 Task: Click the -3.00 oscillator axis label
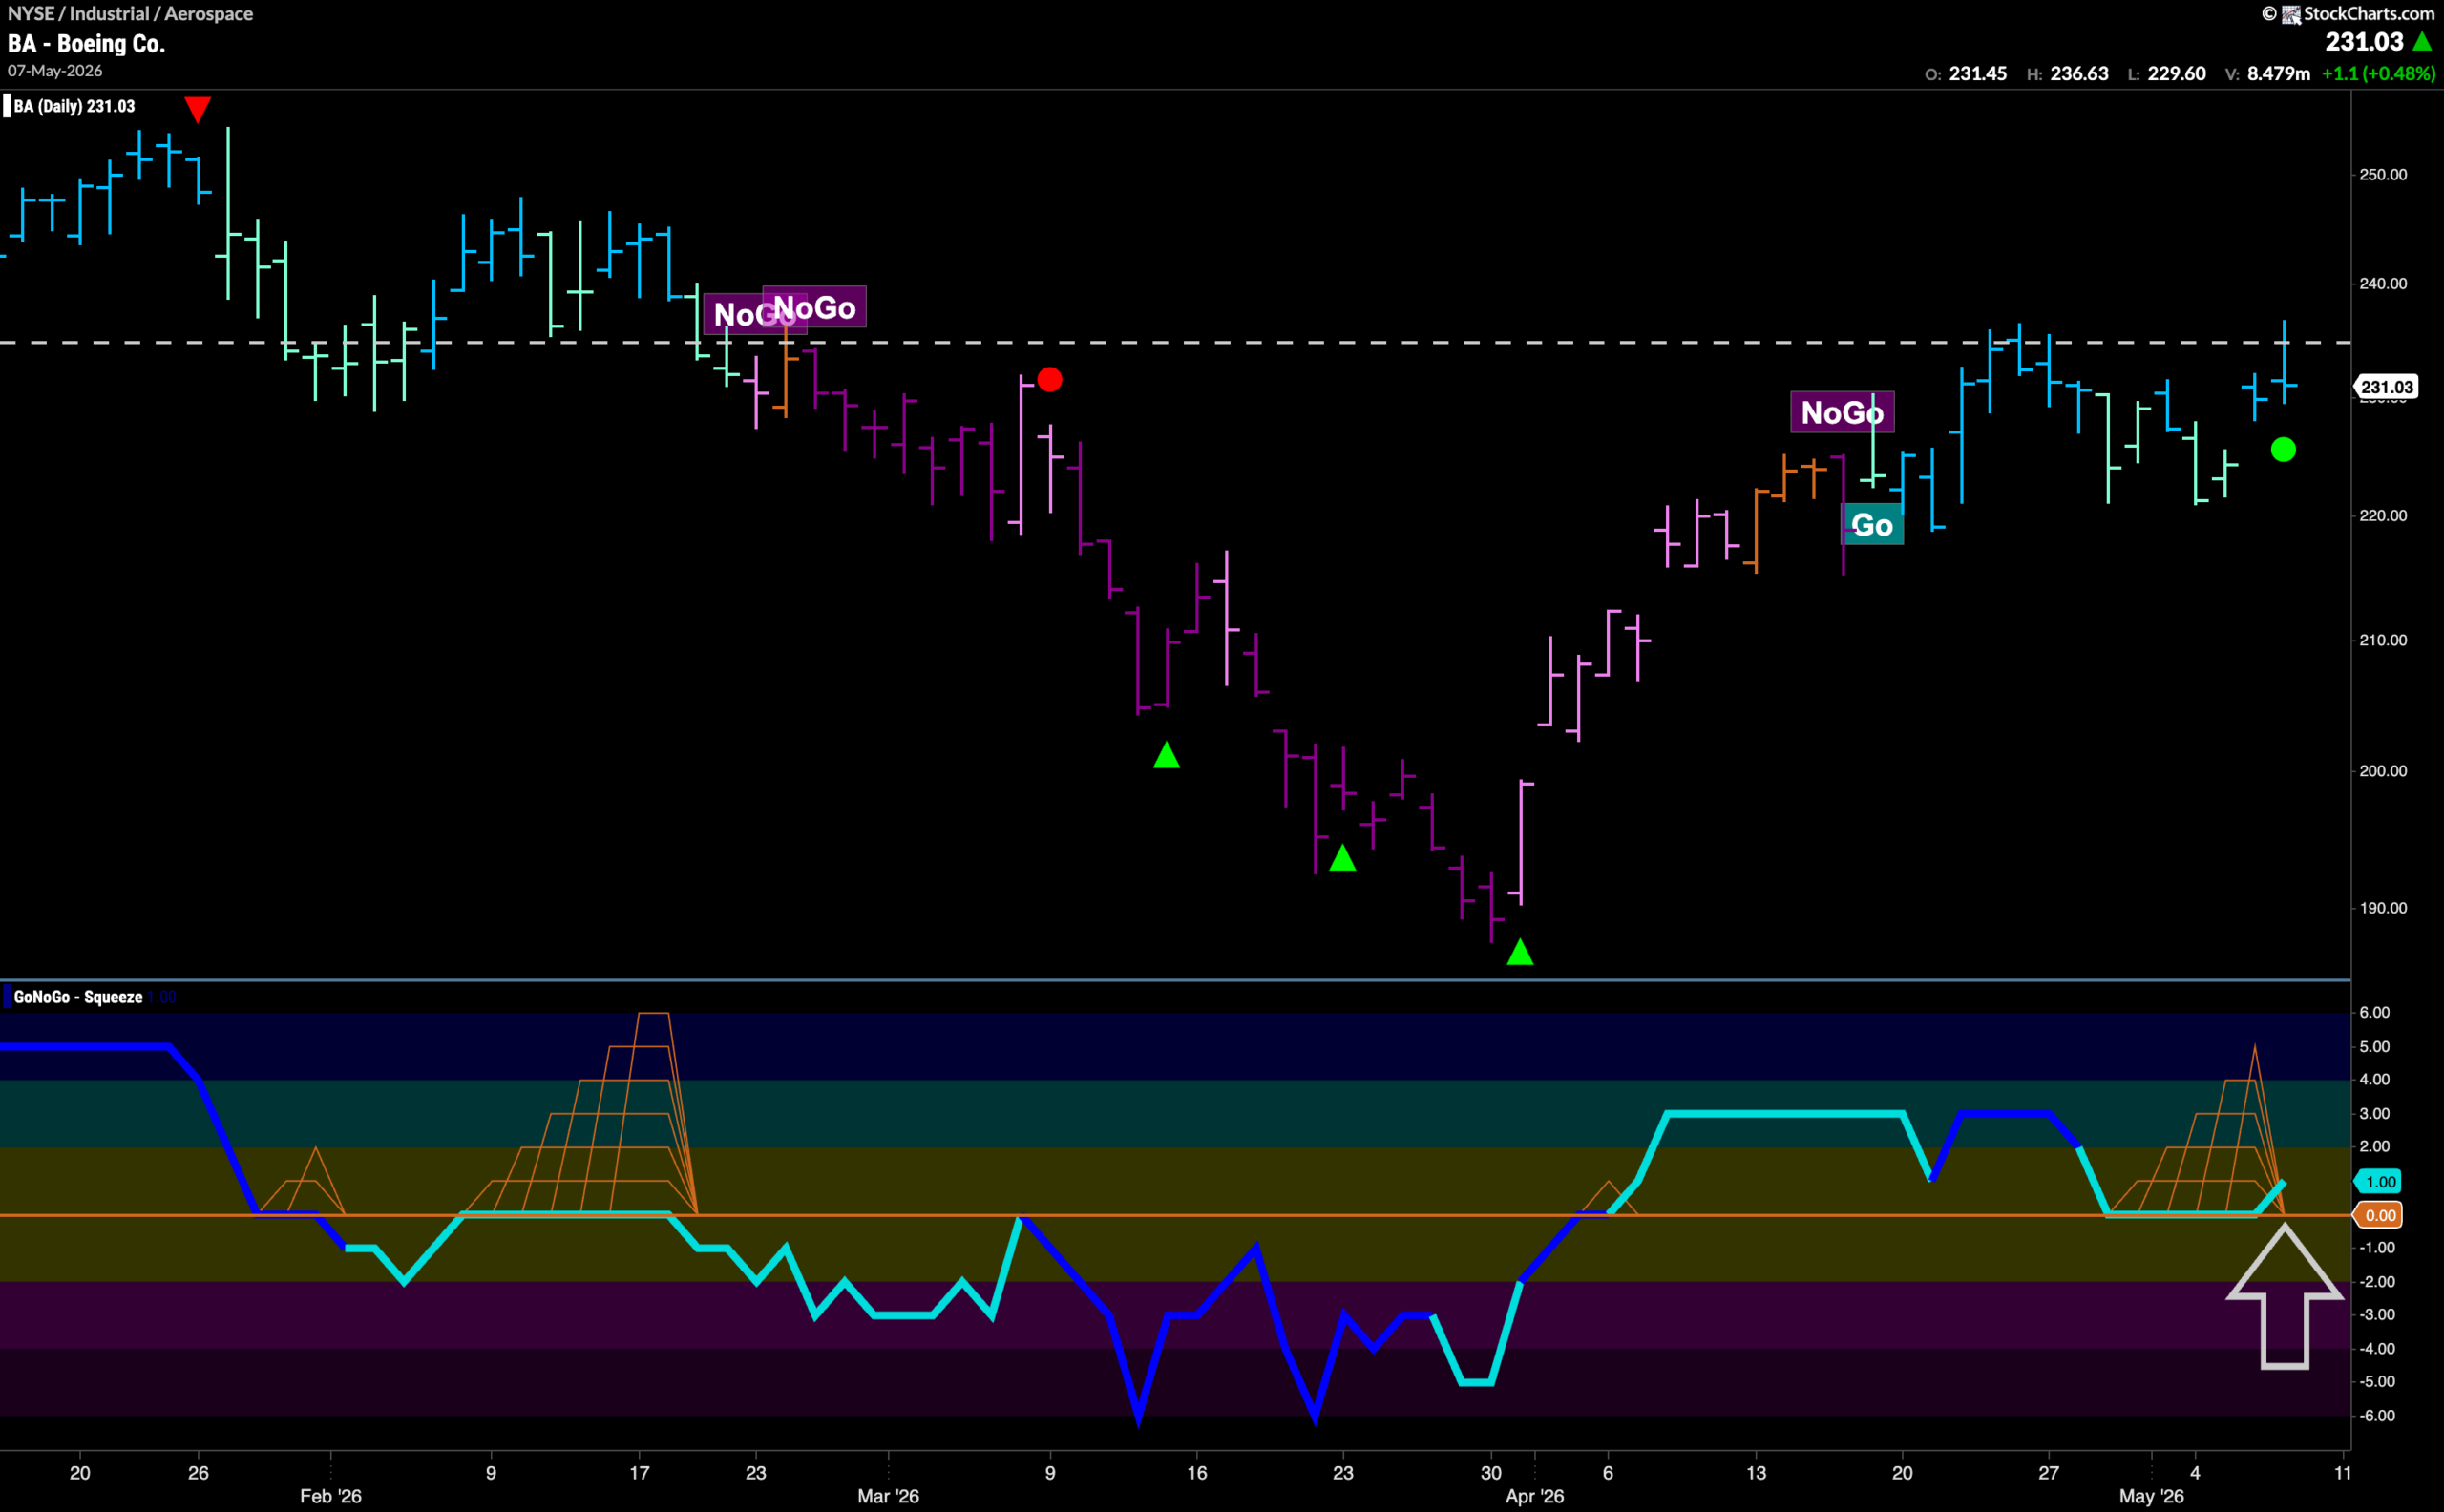tap(2376, 1315)
